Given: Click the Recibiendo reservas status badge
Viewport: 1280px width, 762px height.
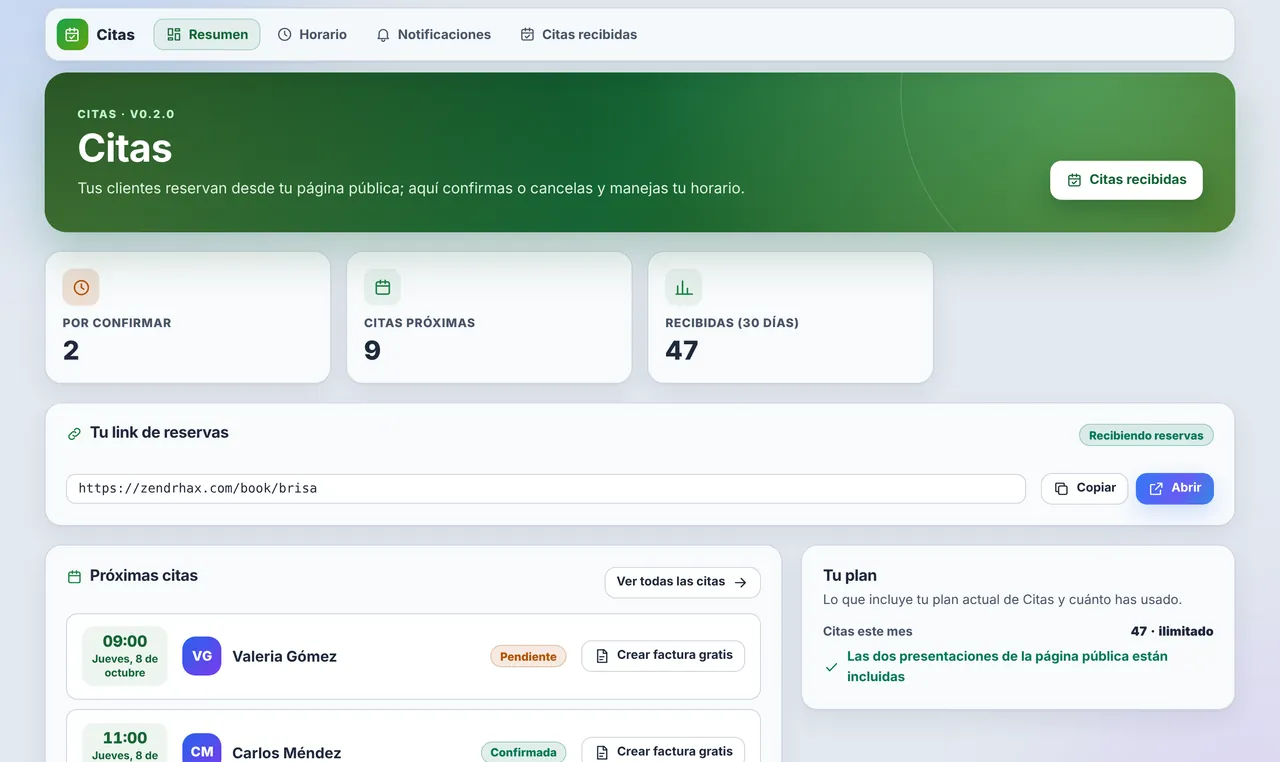Looking at the screenshot, I should click(x=1146, y=435).
